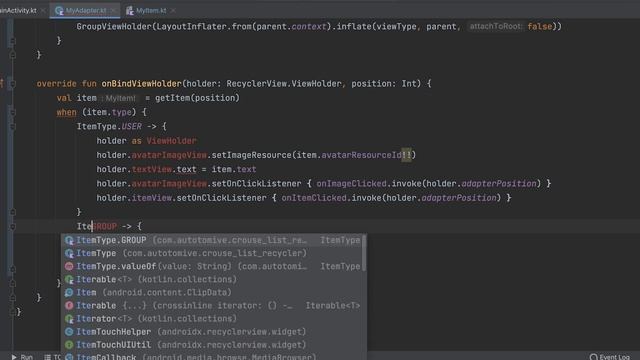Open the Run tool window

22,357
